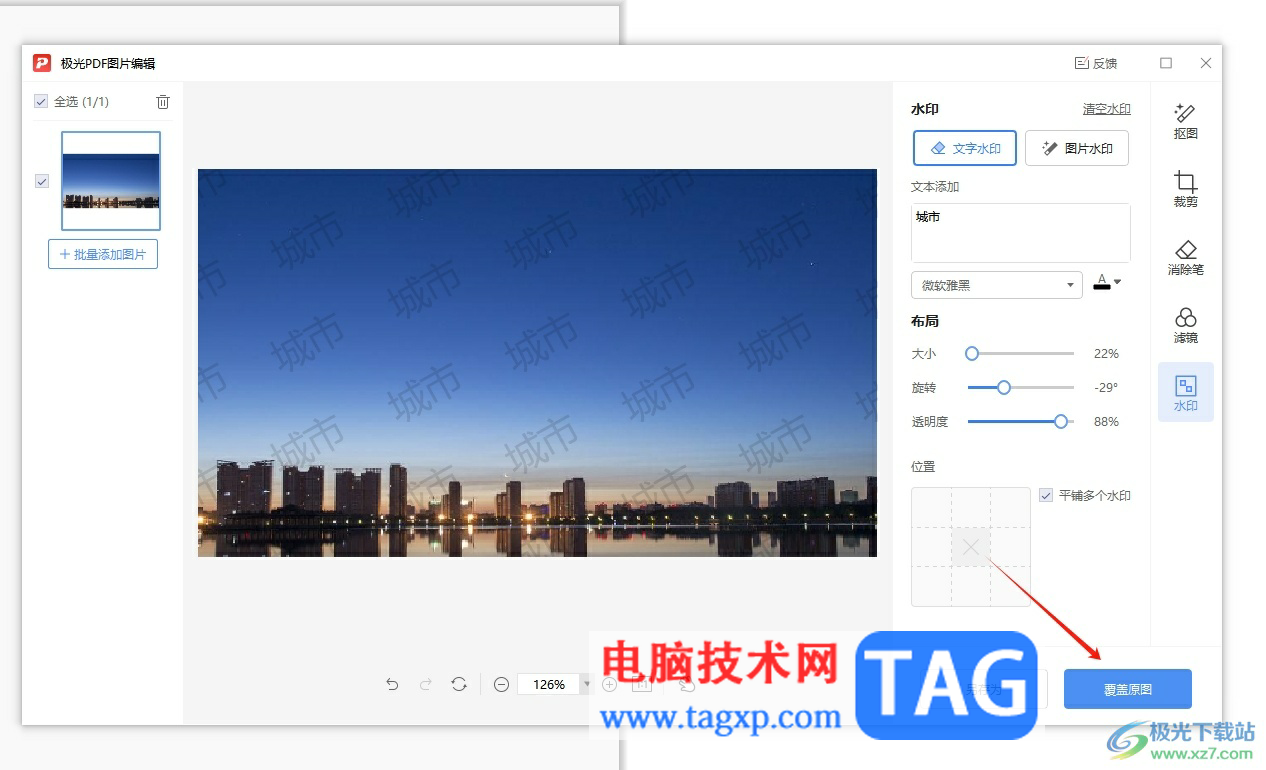Open the 反馈 feedback option
Viewport: 1266px width, 770px height.
(x=1096, y=63)
